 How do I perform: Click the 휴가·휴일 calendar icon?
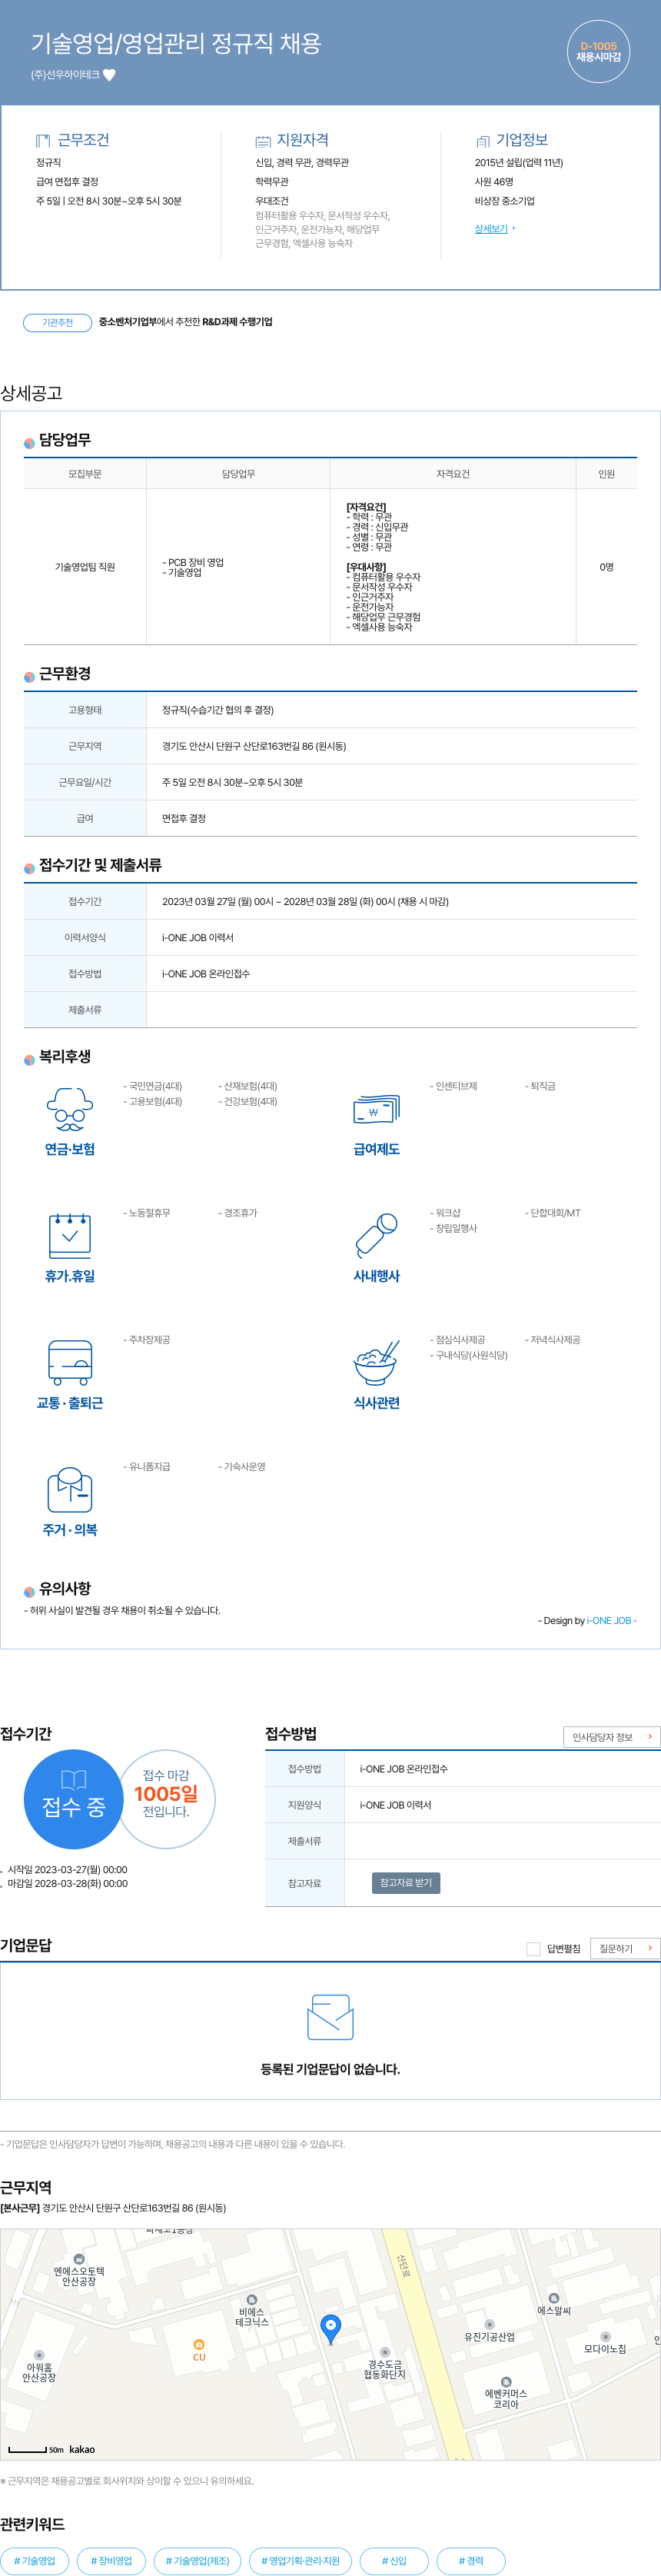click(70, 1235)
